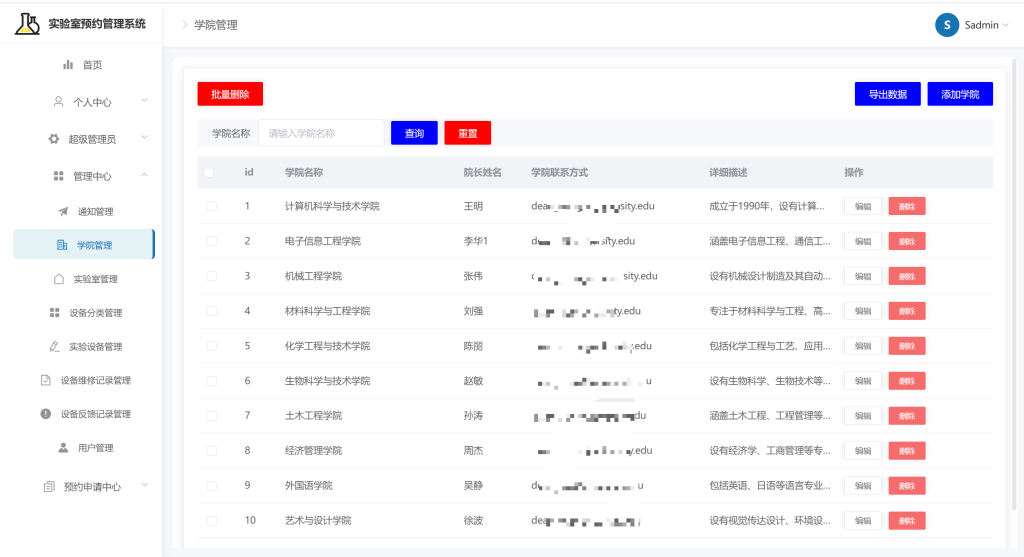Check the row for 计算机科学与技术学院
Screen dimensions: 1024x557
[212, 206]
